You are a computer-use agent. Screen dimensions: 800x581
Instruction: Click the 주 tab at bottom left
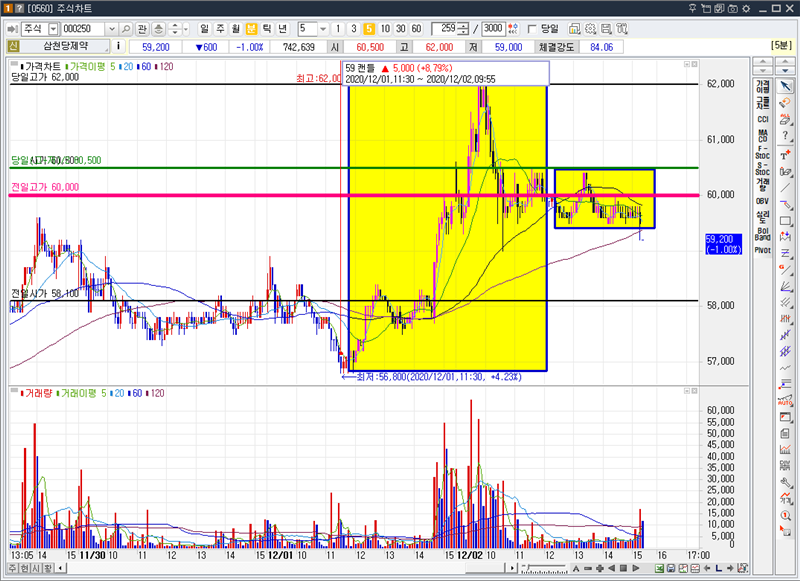(12, 568)
